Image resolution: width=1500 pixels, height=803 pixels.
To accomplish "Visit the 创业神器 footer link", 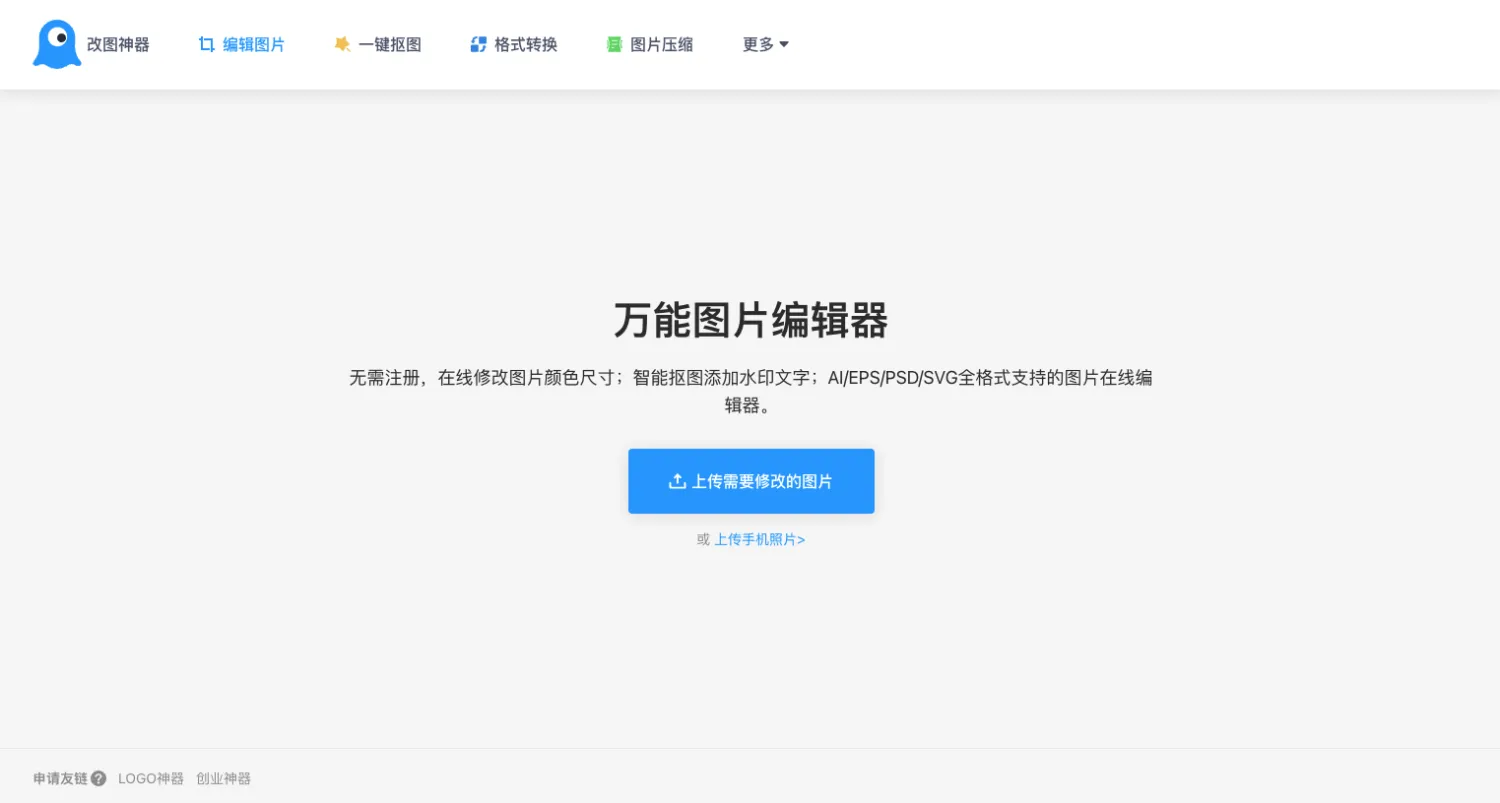I will coord(224,778).
